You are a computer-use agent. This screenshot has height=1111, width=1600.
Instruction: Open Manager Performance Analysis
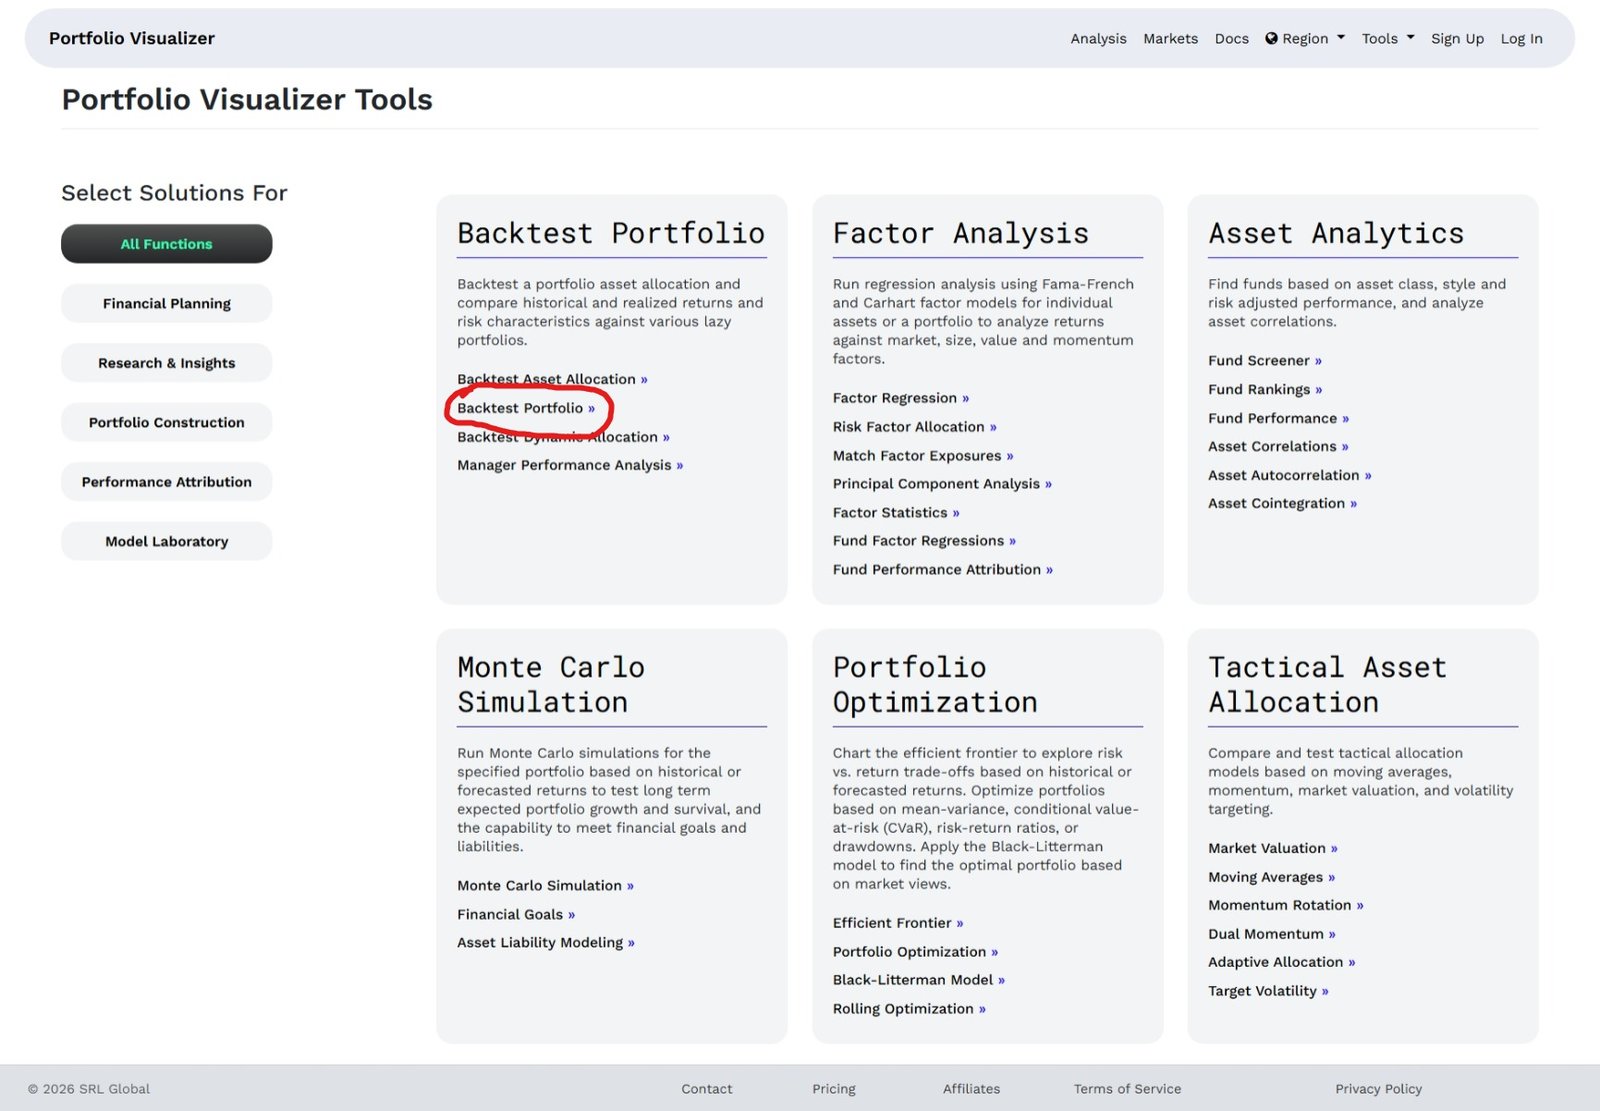tap(570, 465)
